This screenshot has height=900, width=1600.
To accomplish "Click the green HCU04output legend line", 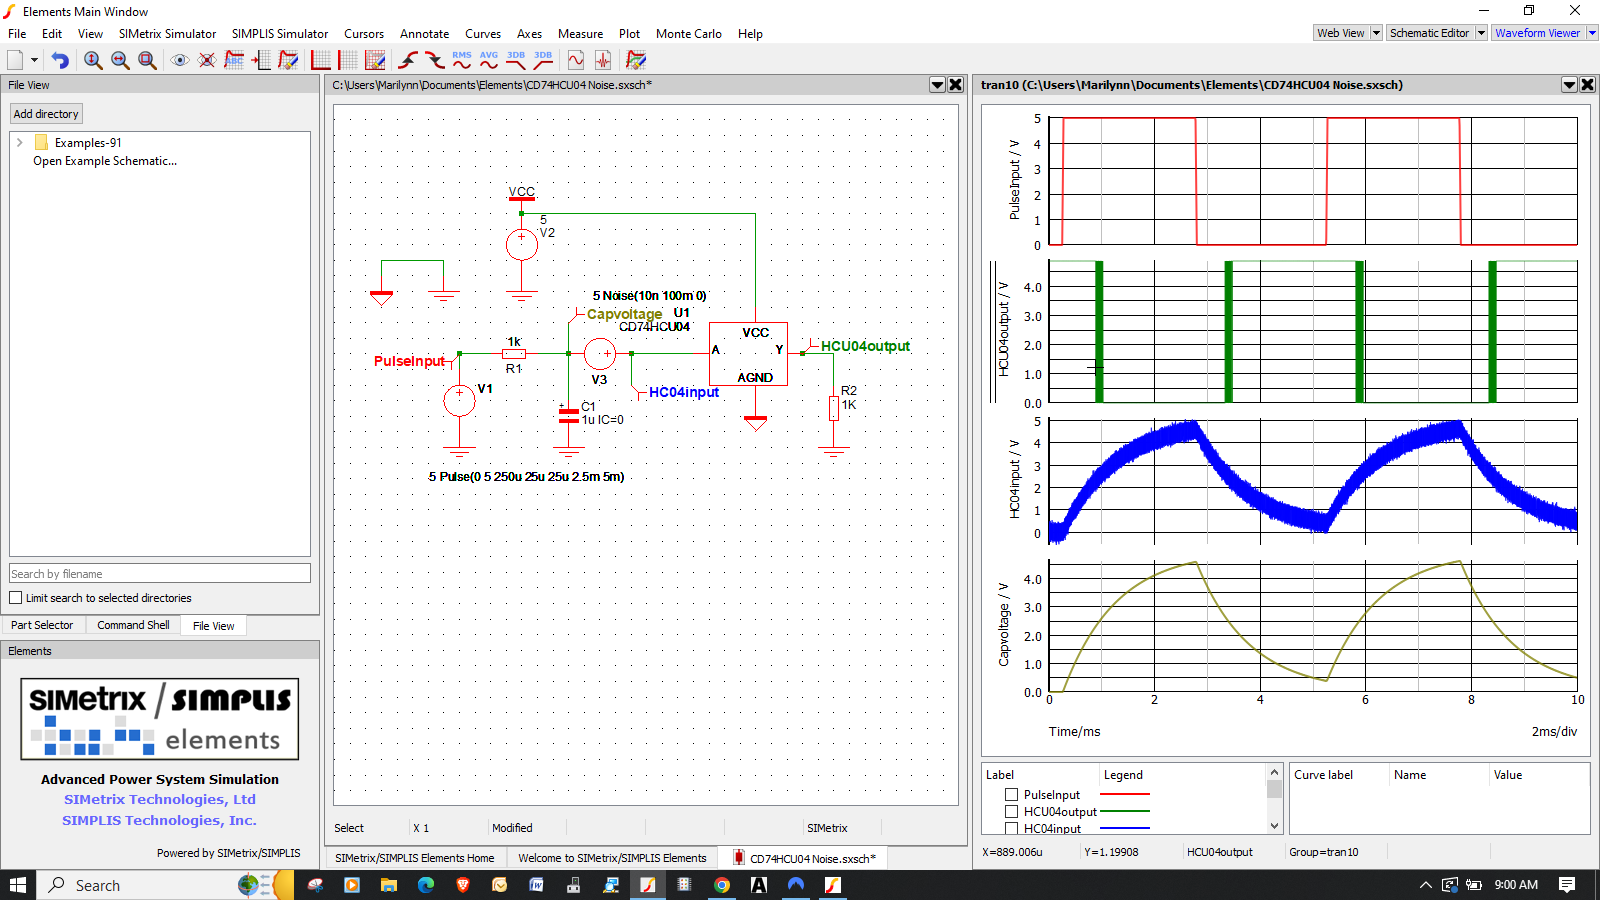I will [1125, 811].
